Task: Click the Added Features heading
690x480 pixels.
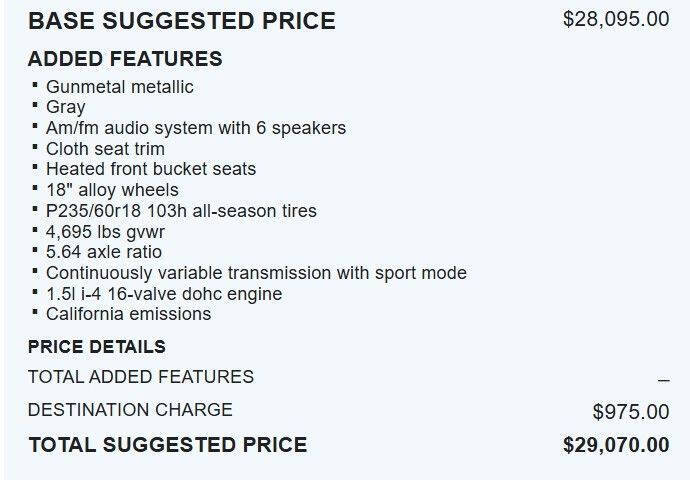Action: (125, 59)
